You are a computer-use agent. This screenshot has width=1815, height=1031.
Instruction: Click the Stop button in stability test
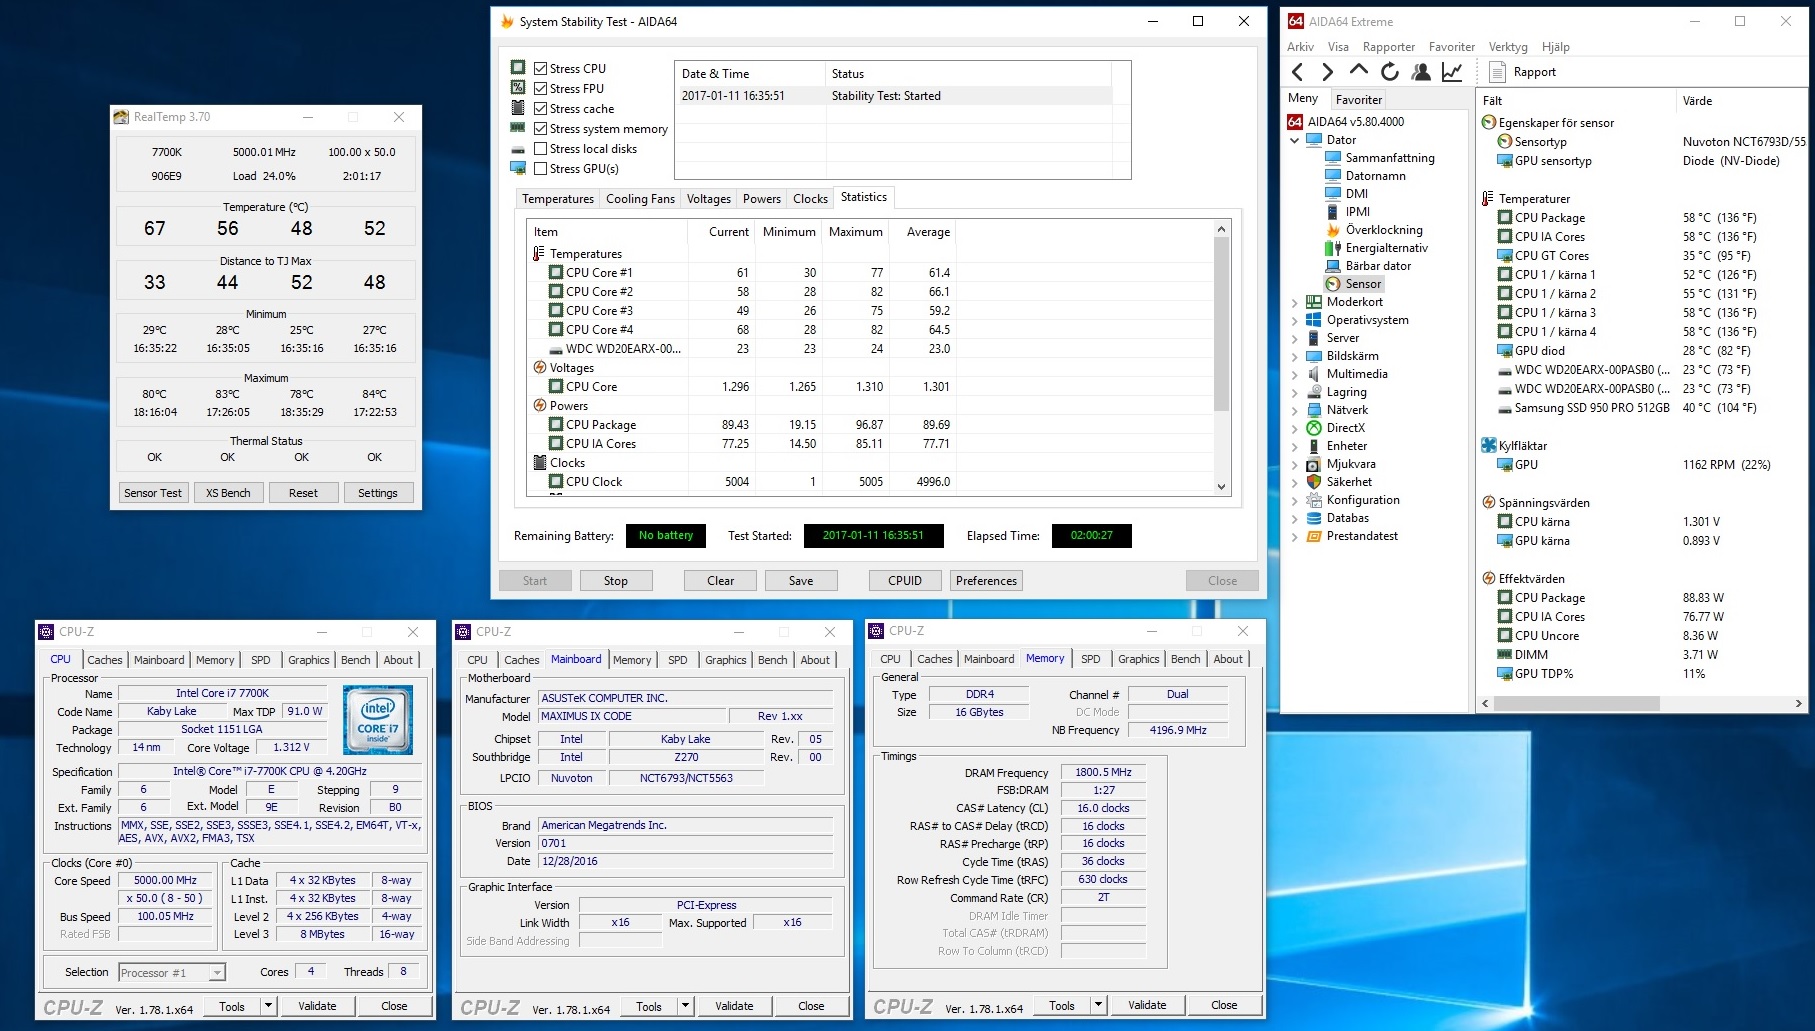[616, 581]
